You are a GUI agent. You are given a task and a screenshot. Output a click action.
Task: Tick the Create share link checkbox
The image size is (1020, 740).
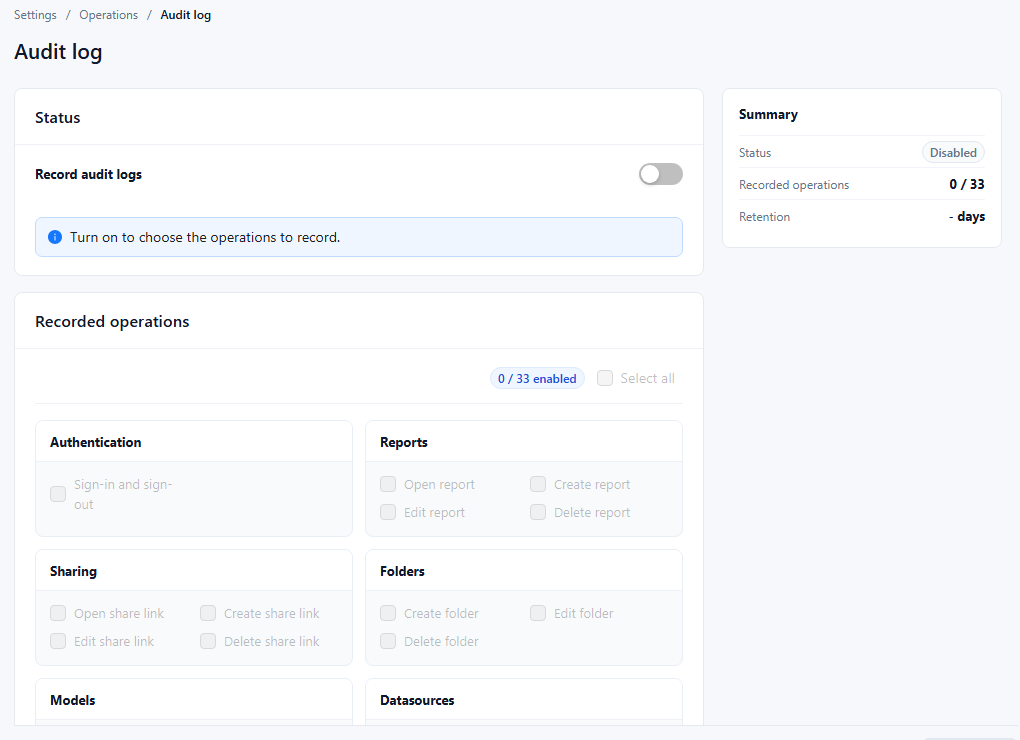coord(208,613)
